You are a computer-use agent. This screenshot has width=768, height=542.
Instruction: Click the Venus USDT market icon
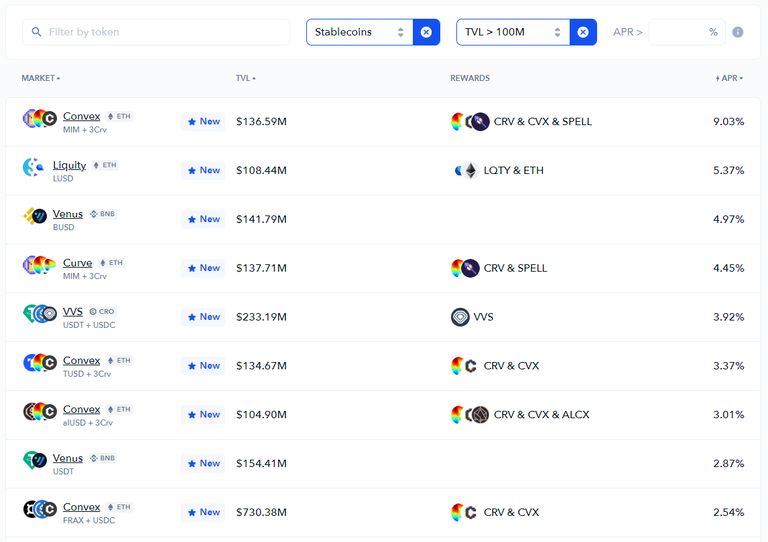tap(35, 461)
